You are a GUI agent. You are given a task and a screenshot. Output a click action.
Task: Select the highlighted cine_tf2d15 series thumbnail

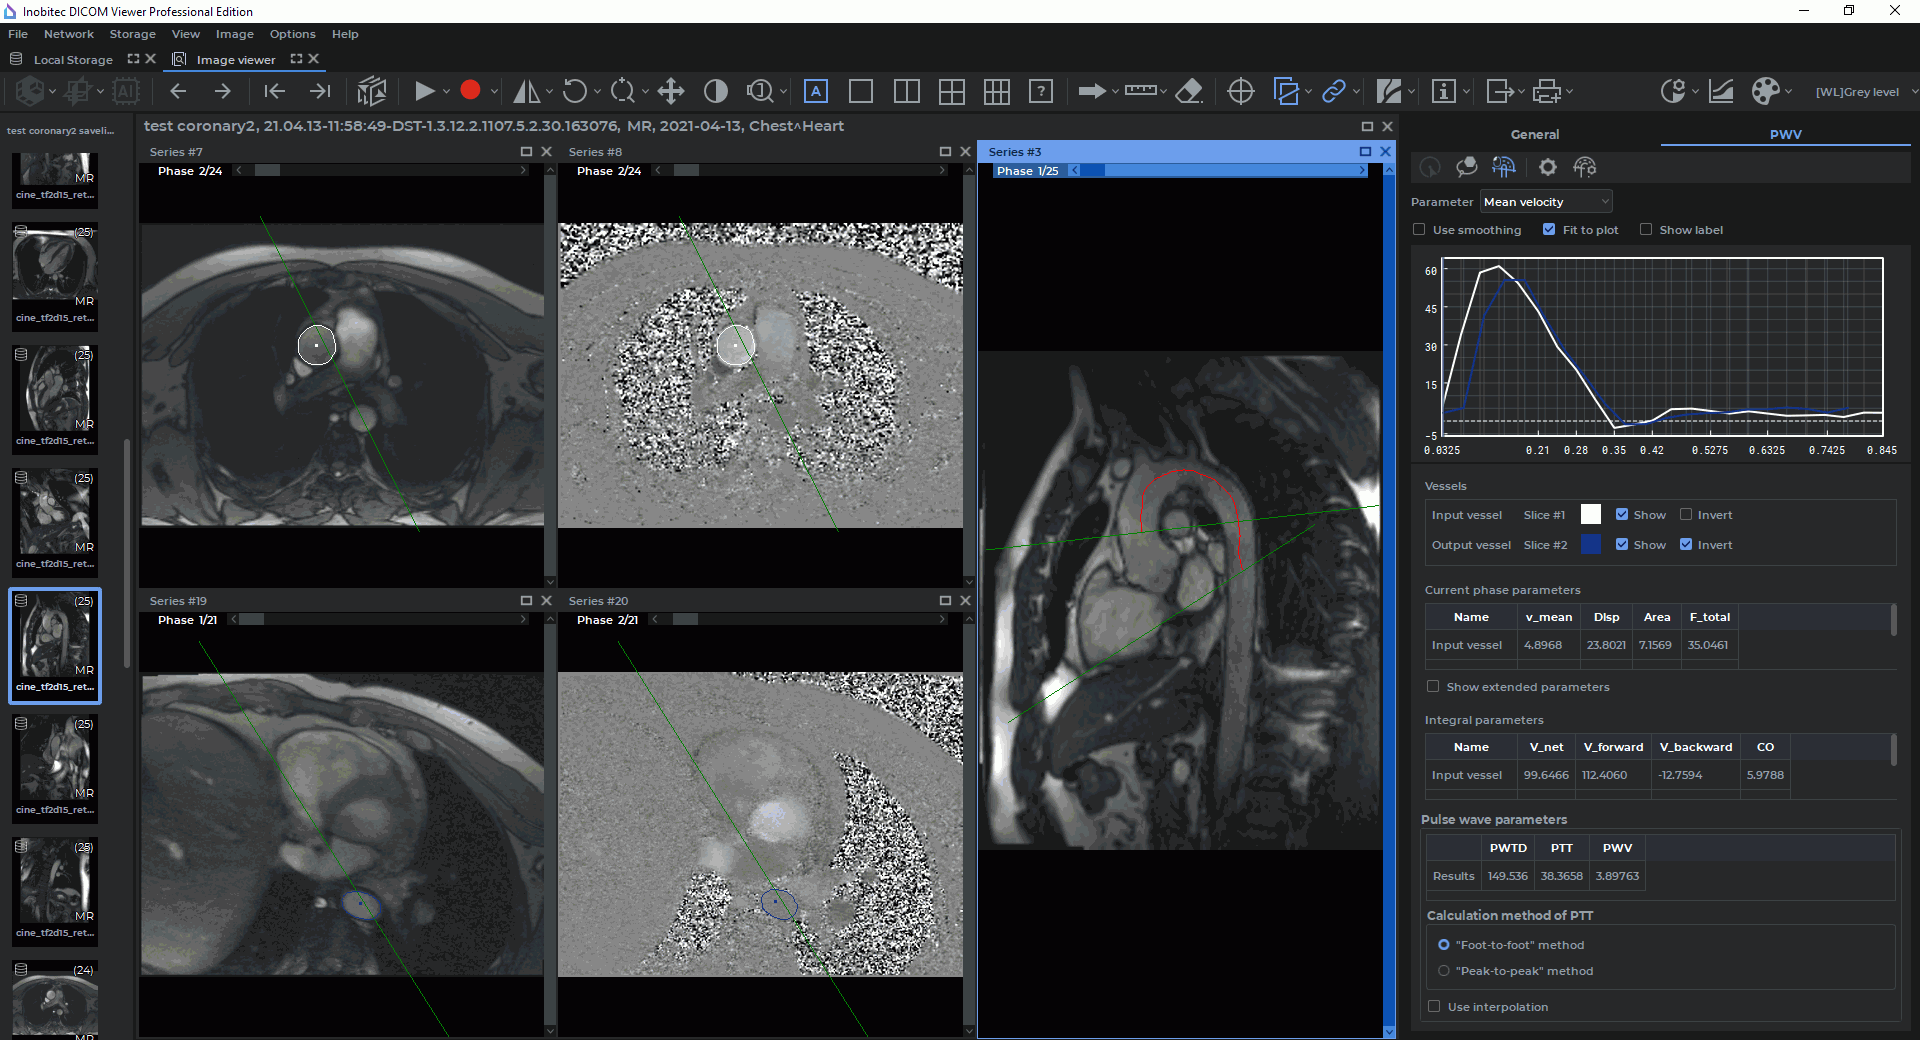tap(55, 645)
